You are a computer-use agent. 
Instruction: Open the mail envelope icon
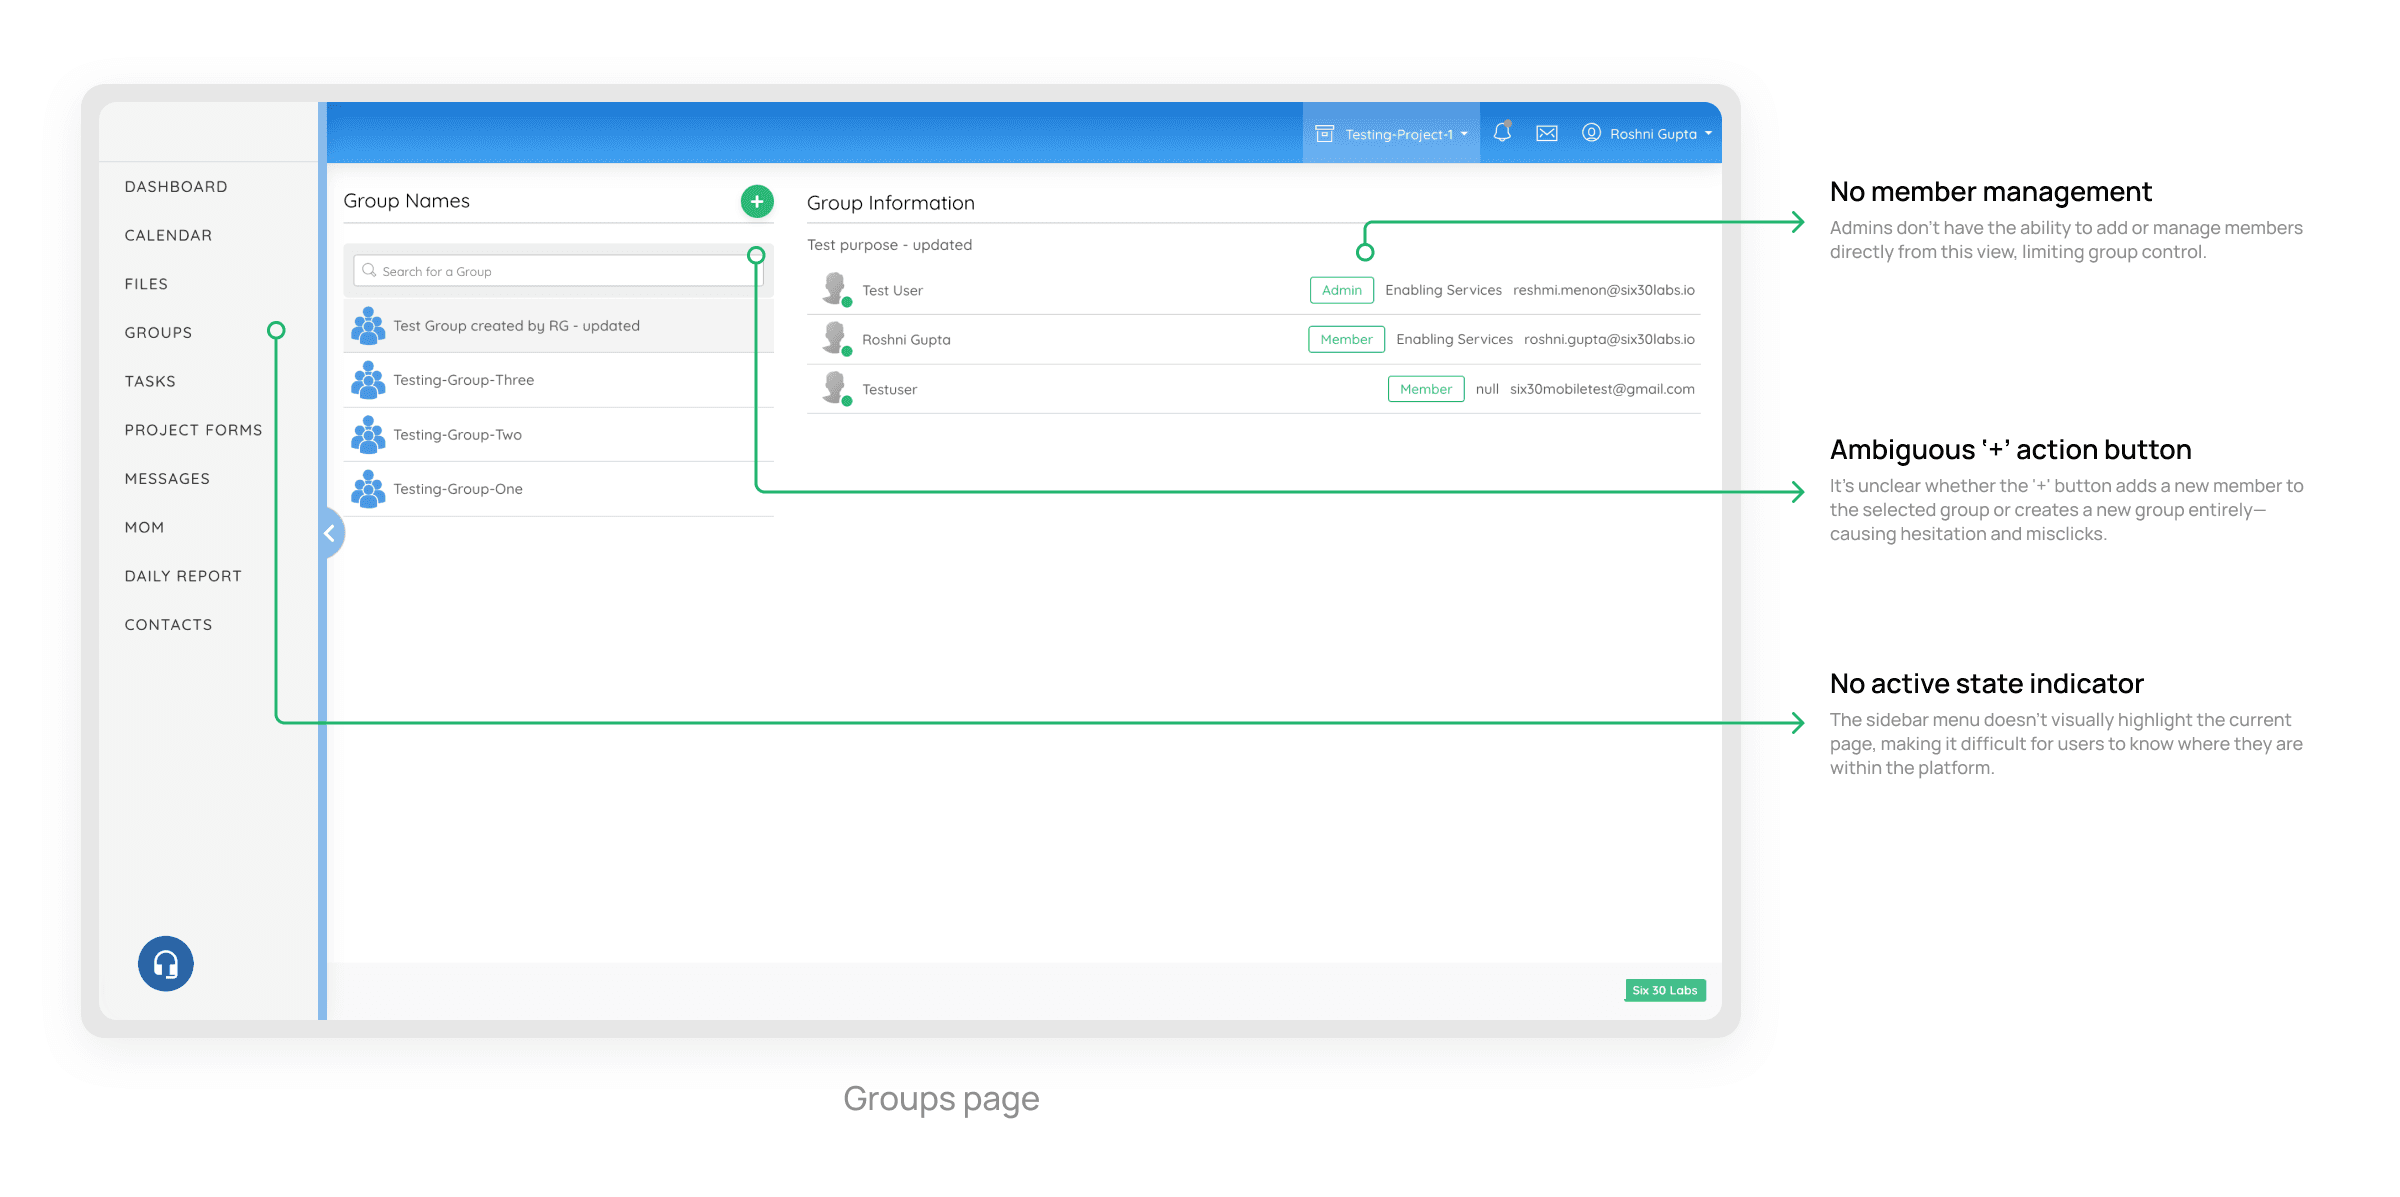1547,133
